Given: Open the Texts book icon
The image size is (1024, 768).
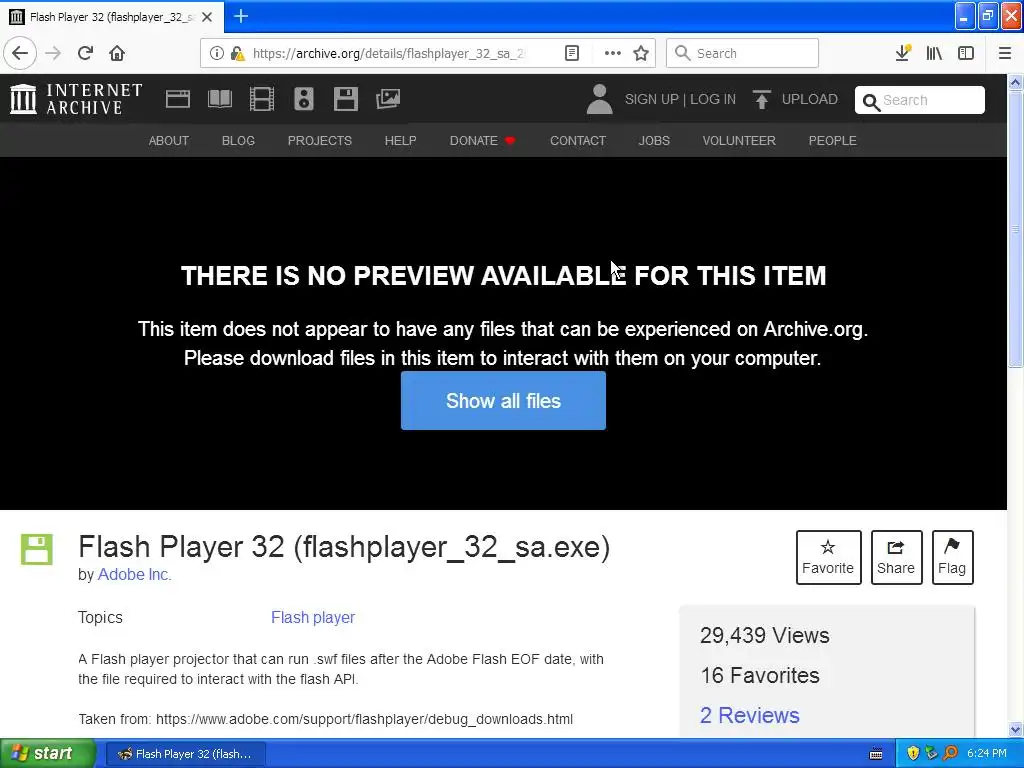Looking at the screenshot, I should (x=220, y=99).
